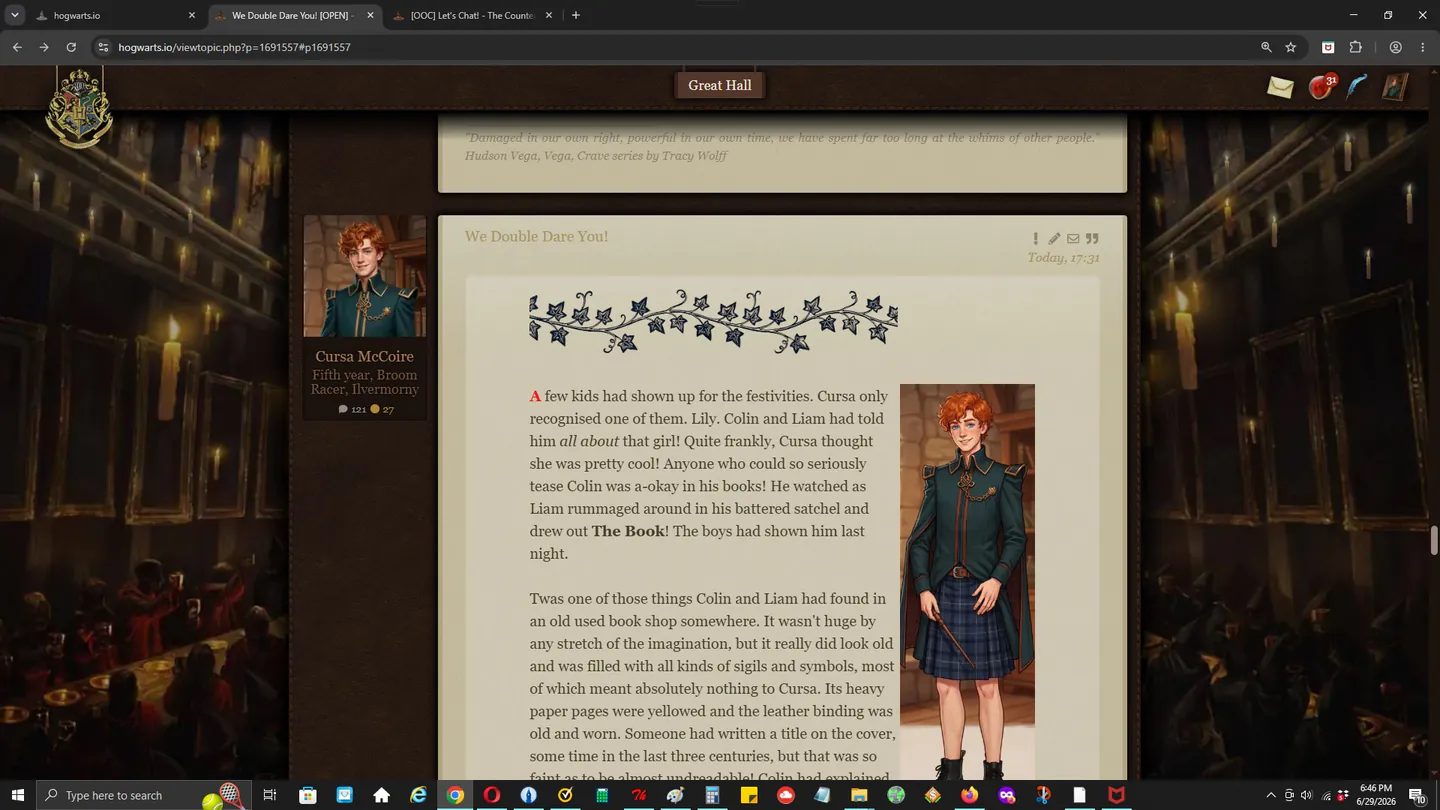
Task: Edit the post with the pencil icon
Action: (1054, 239)
